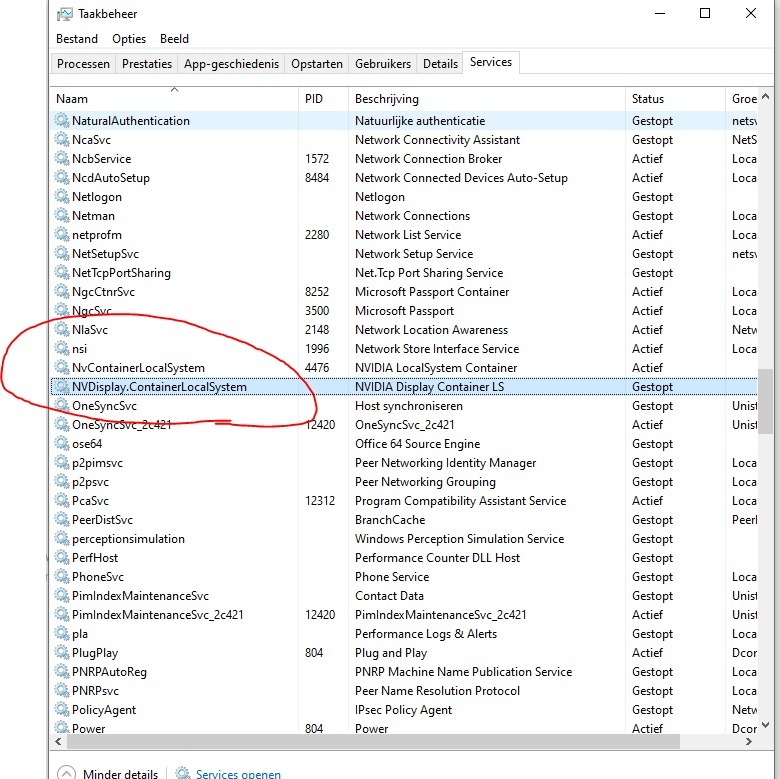
Task: Click vertical scrollbar down arrow
Action: click(x=766, y=725)
